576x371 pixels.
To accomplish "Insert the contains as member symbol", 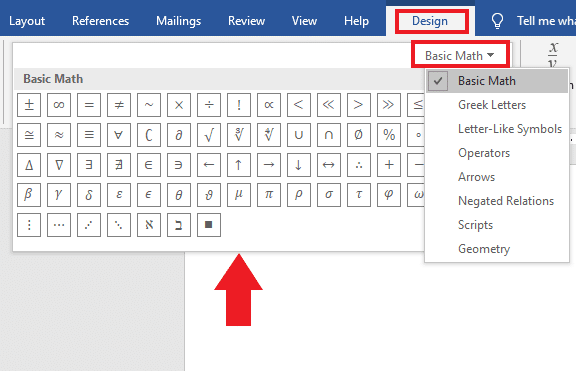I will [x=179, y=165].
